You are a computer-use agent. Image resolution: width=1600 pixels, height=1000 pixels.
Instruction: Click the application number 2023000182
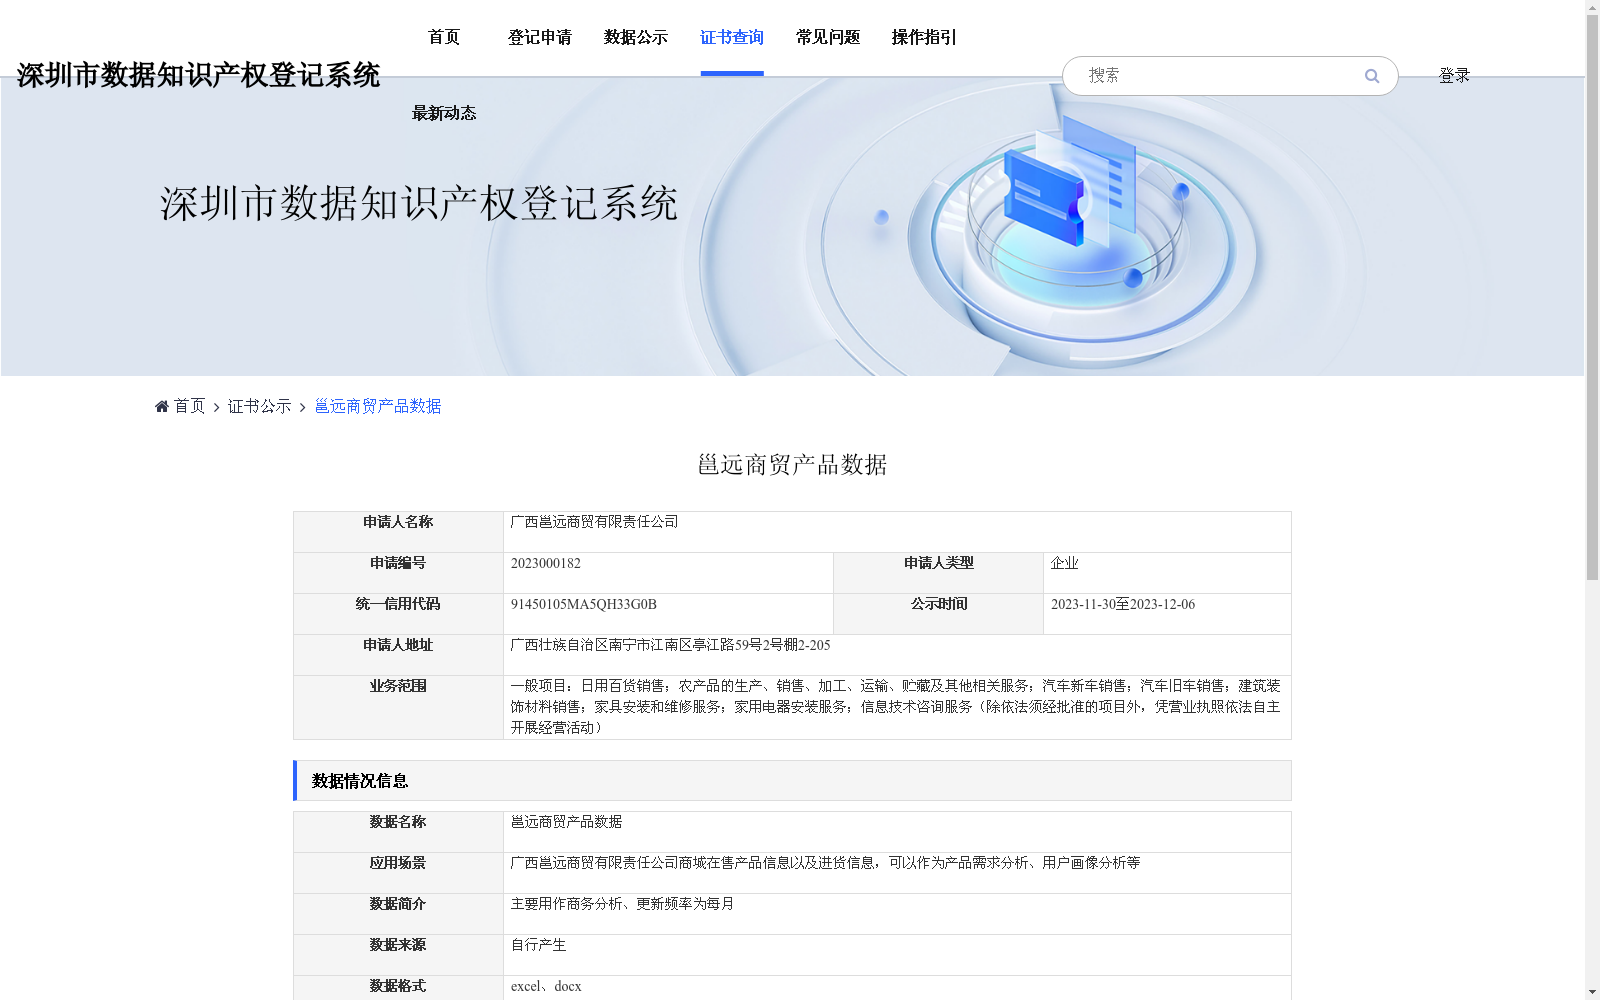[545, 563]
